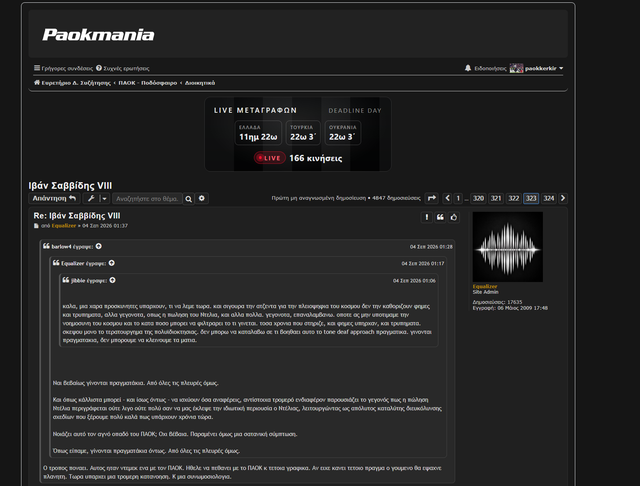Screen dimensions: 640x486
Task: Click the paokkerkir avatar thumbnail
Action: pyautogui.click(x=516, y=68)
